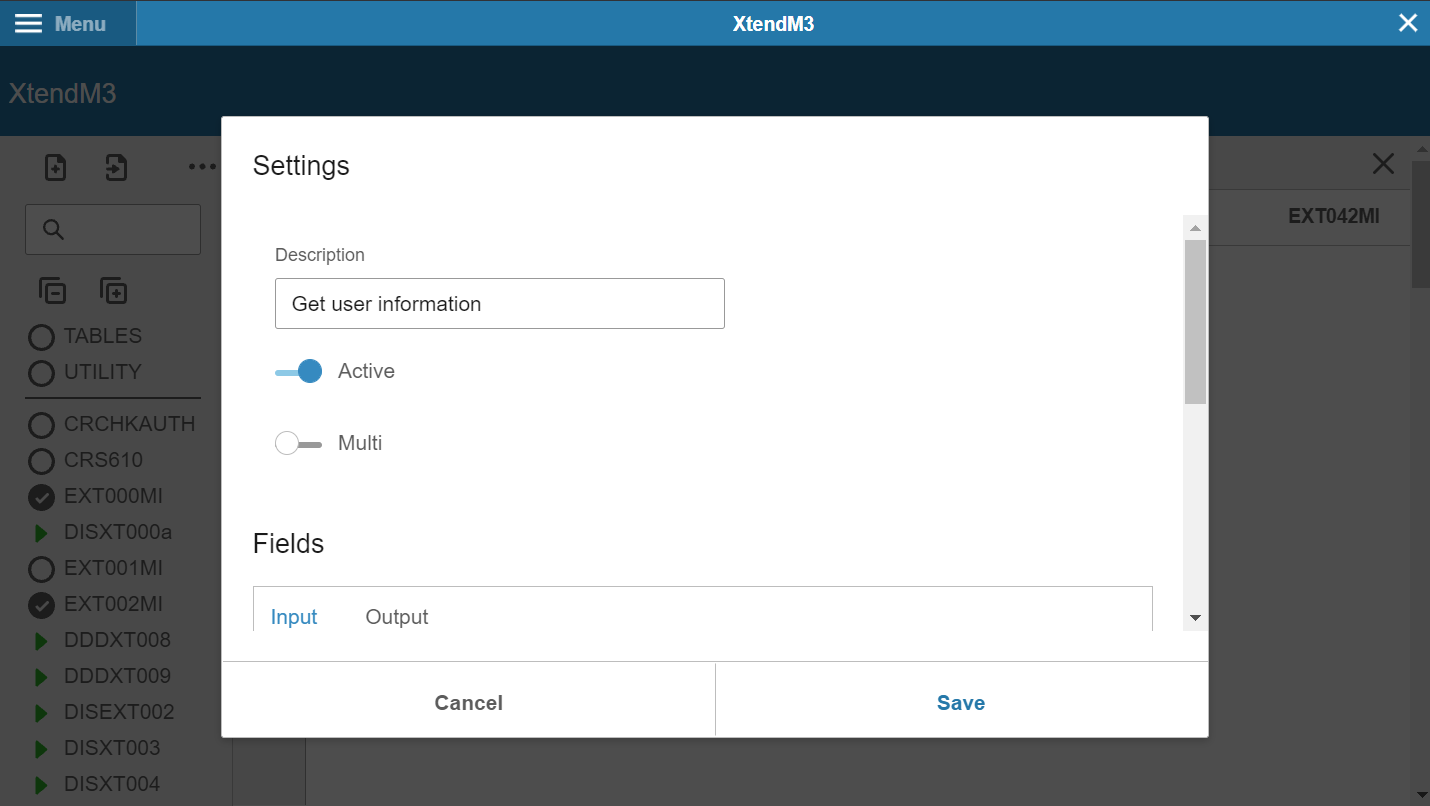Click the search field in sidebar
The width and height of the screenshot is (1430, 806).
coord(113,230)
